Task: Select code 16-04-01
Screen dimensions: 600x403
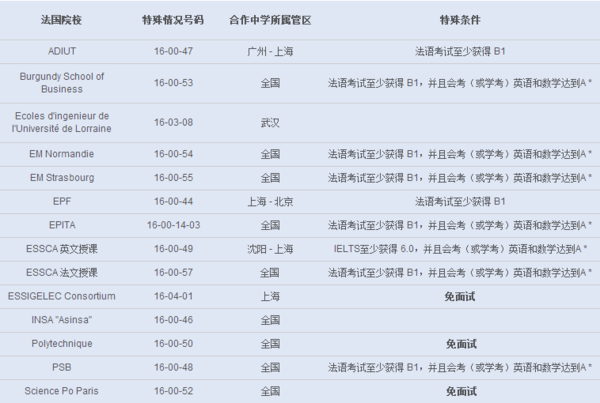Action: click(173, 296)
